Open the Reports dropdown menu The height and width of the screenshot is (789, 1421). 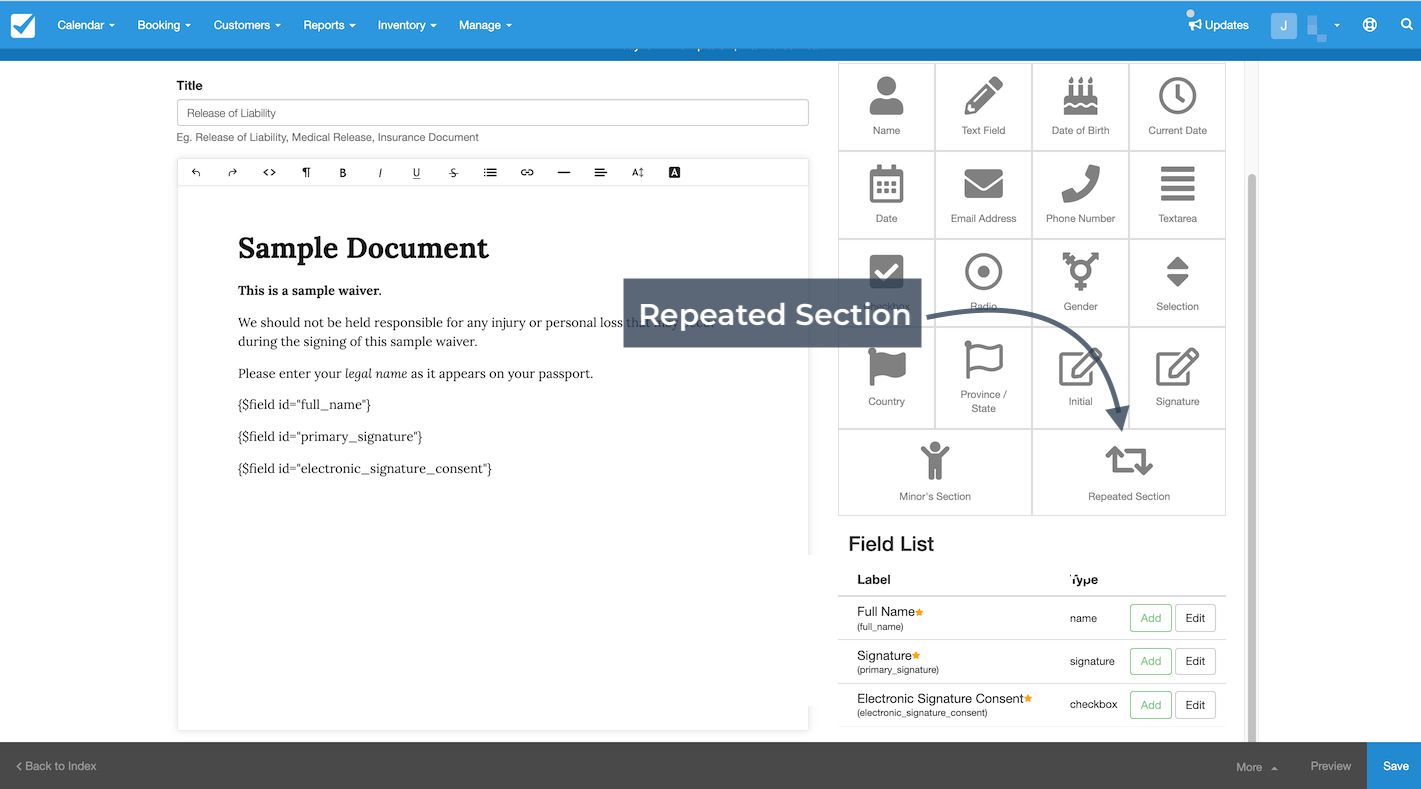[x=329, y=25]
